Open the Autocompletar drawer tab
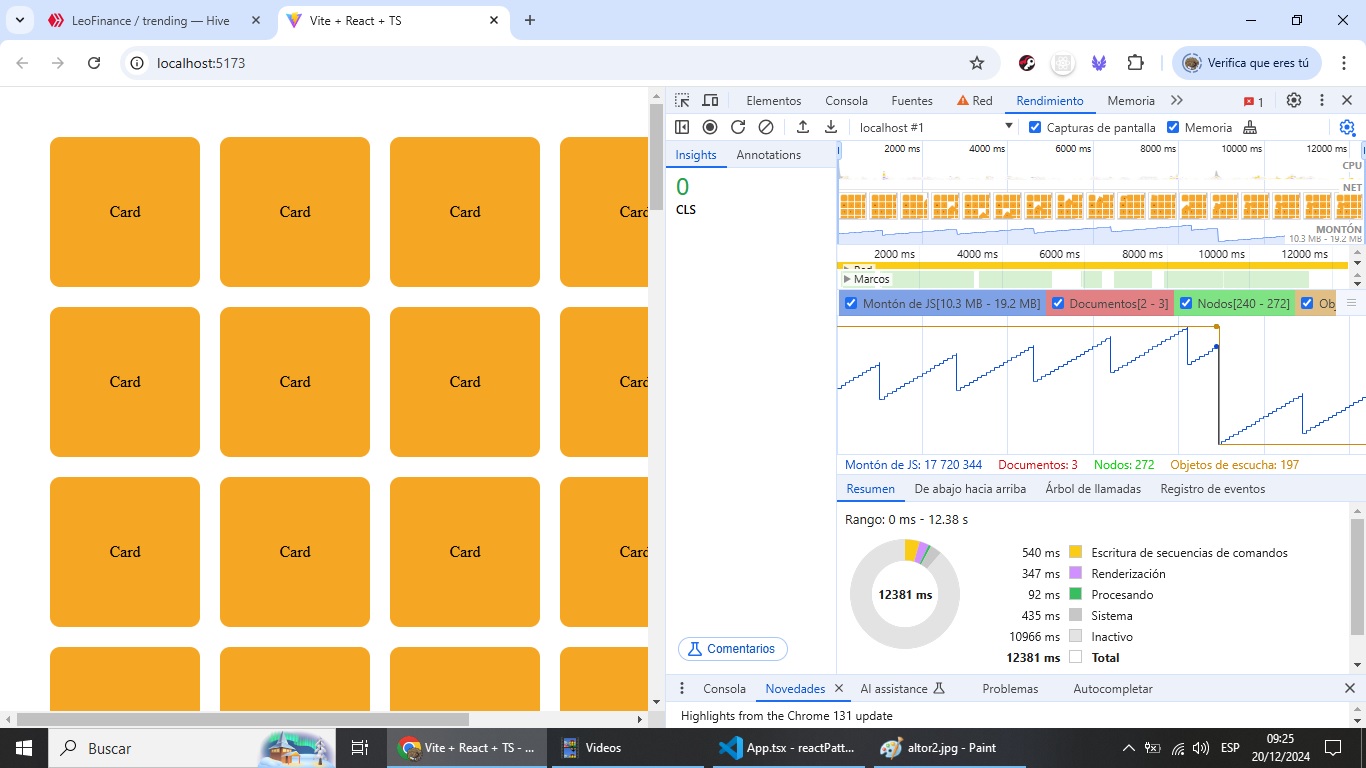This screenshot has height=768, width=1366. [1113, 688]
